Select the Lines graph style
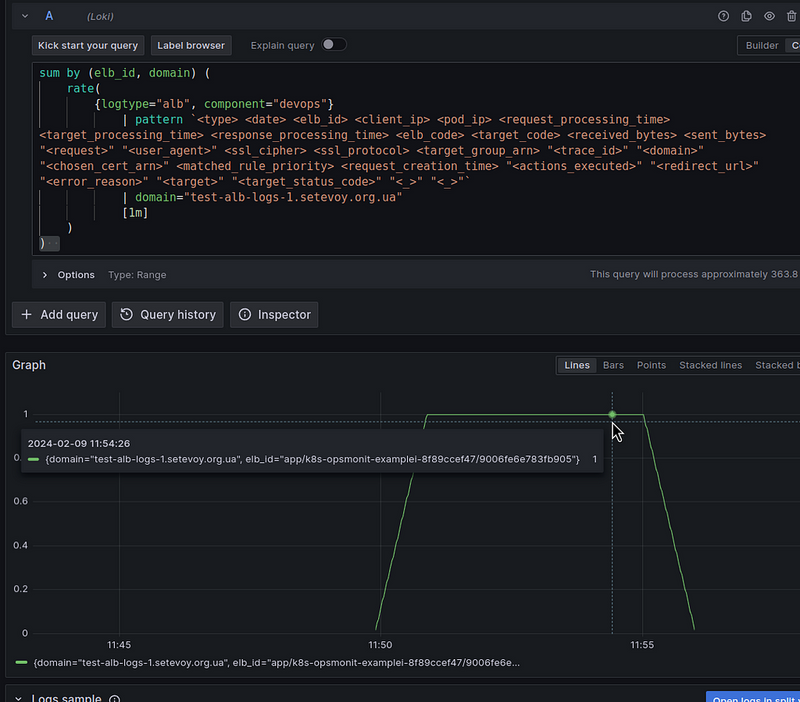The image size is (800, 702). pos(577,365)
